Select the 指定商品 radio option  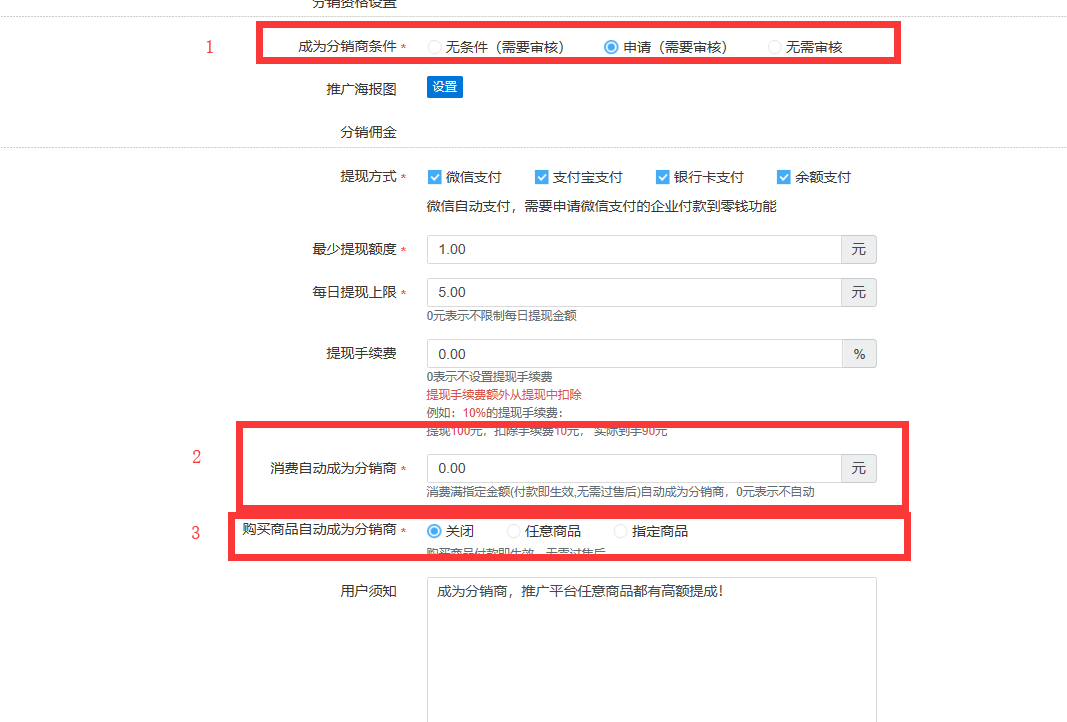pos(621,531)
